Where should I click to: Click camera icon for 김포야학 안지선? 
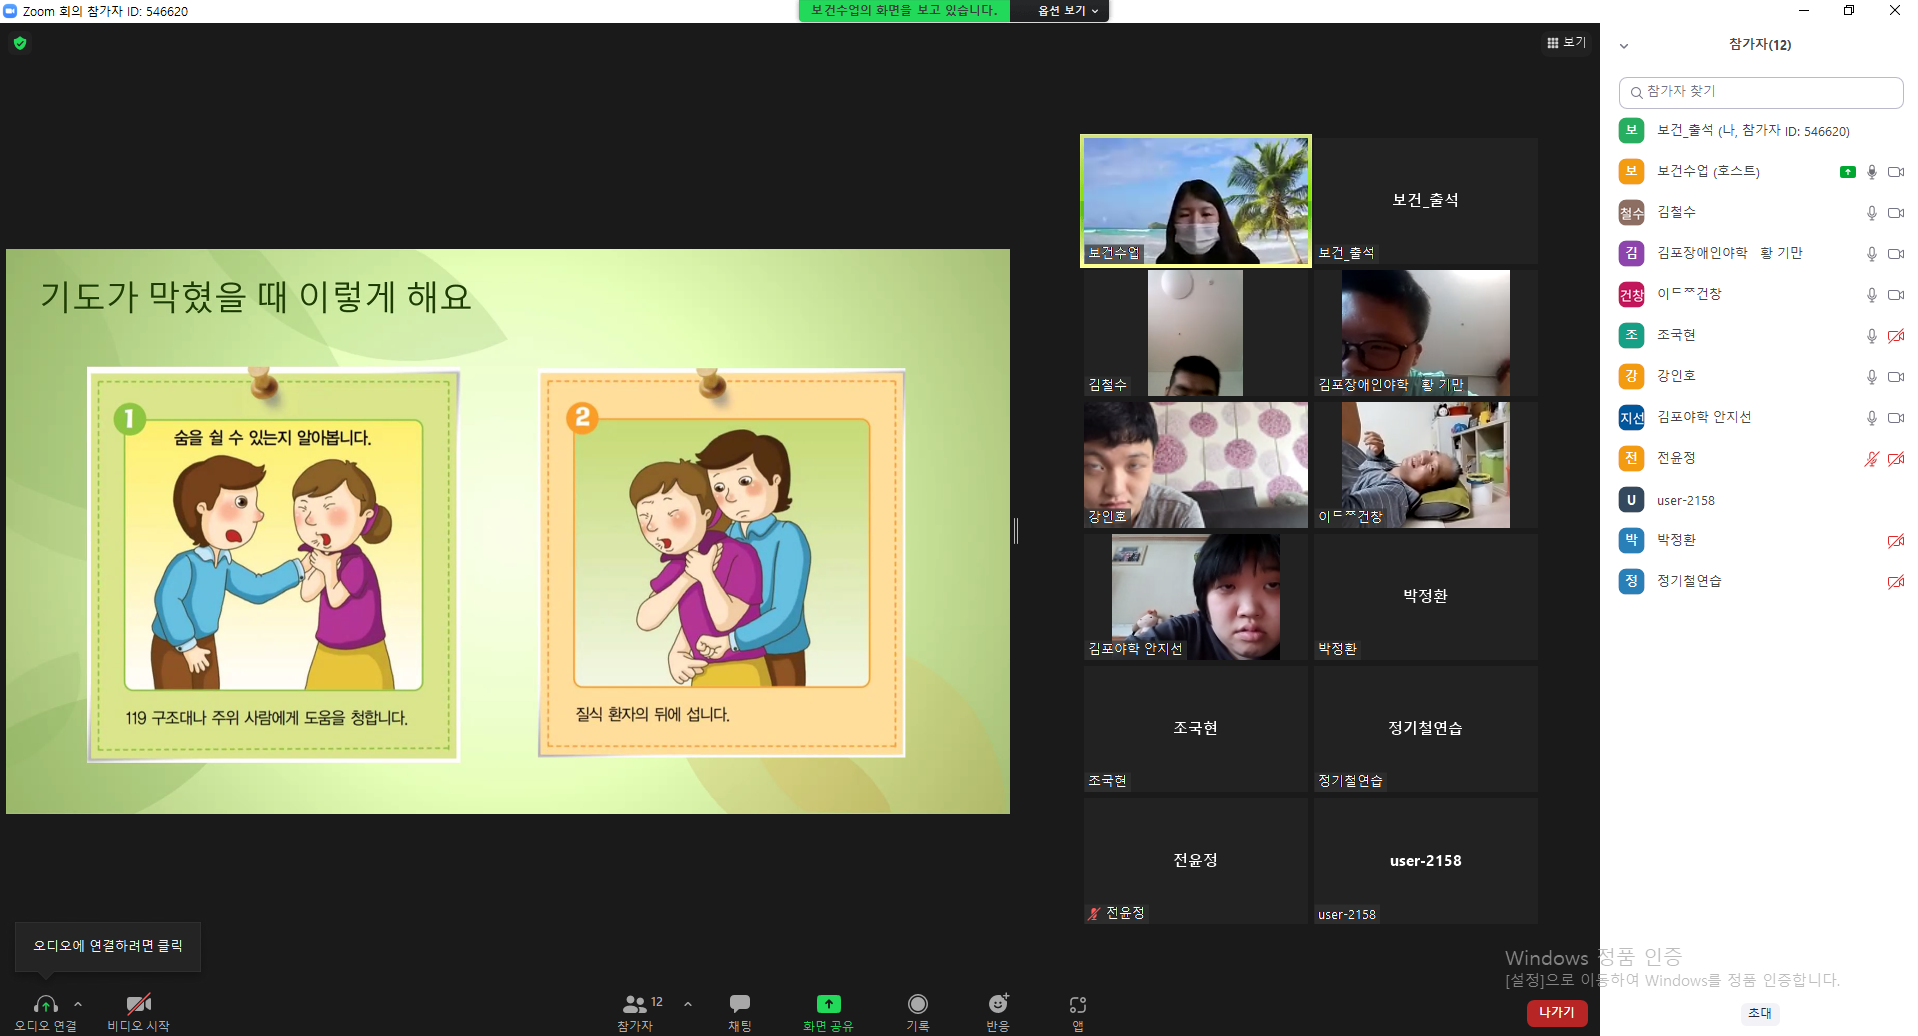pos(1895,418)
